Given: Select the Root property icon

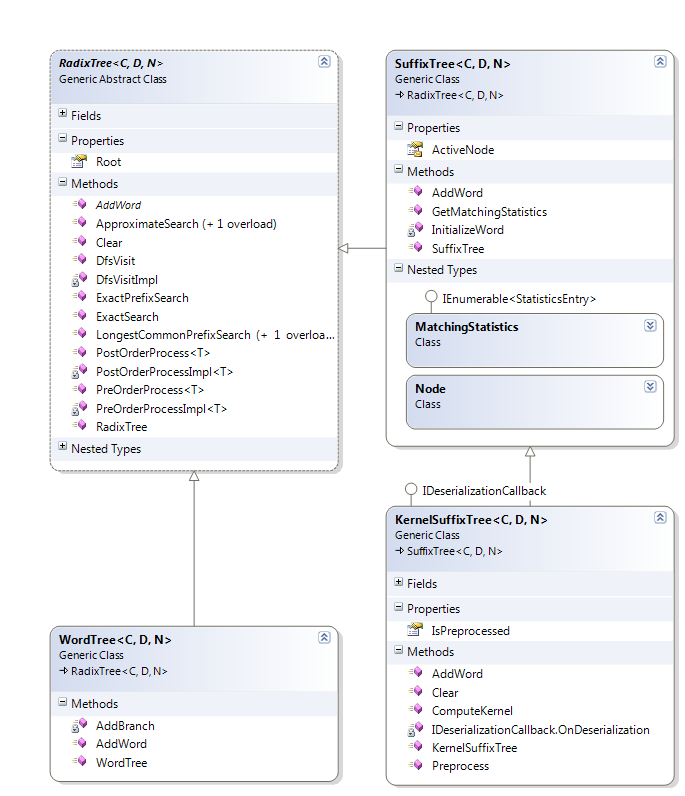Looking at the screenshot, I should 79,161.
